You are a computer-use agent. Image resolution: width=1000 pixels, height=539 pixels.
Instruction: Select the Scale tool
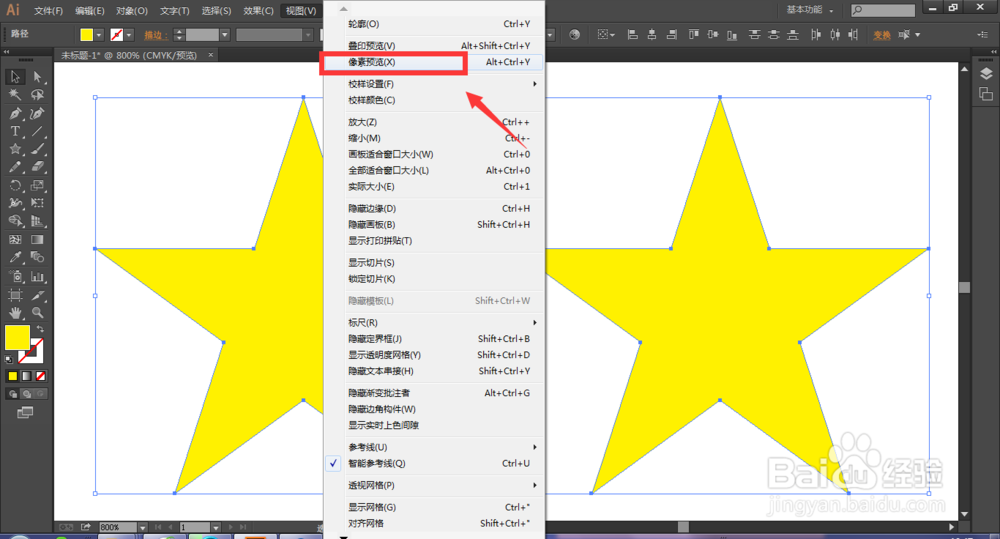(38, 186)
